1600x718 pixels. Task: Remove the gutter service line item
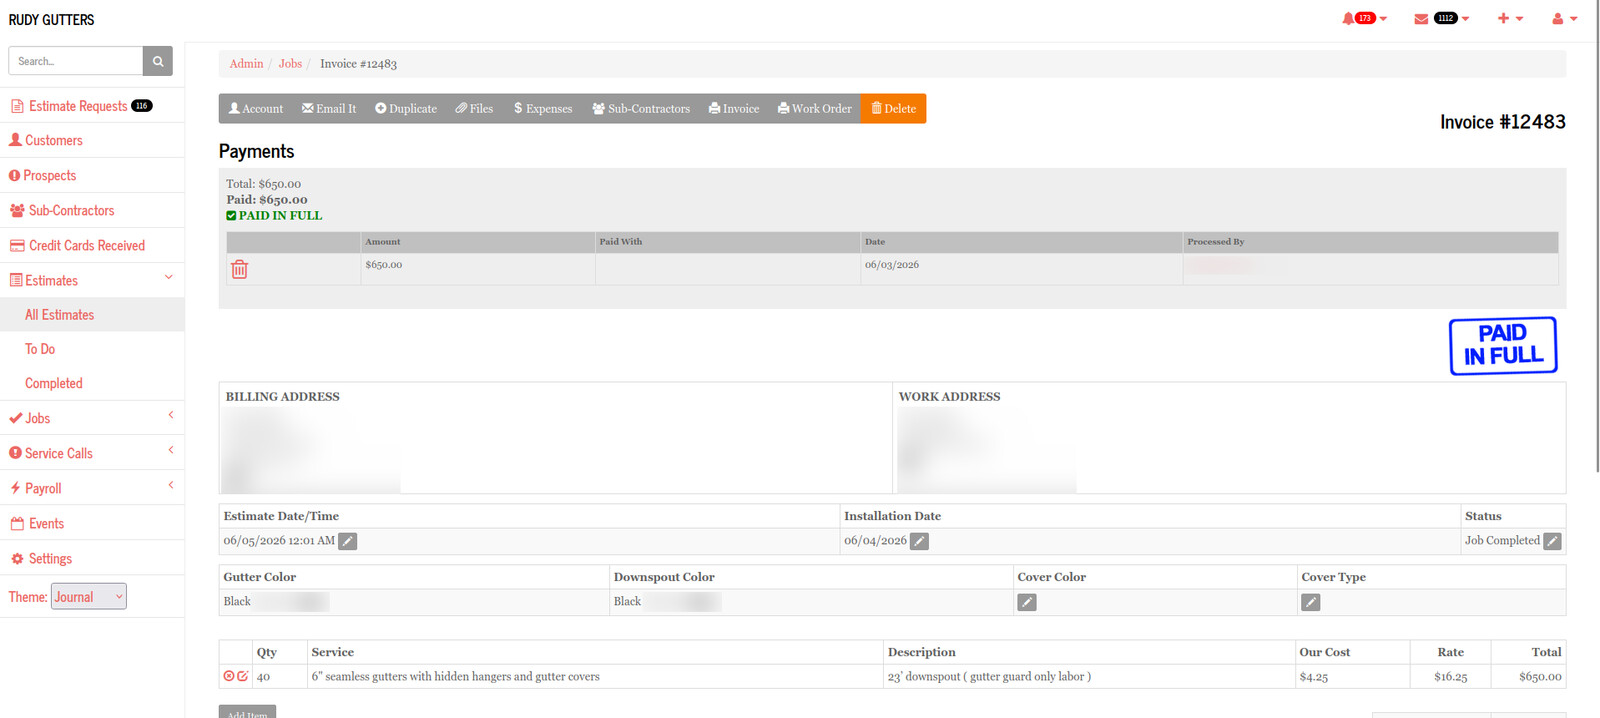click(229, 676)
